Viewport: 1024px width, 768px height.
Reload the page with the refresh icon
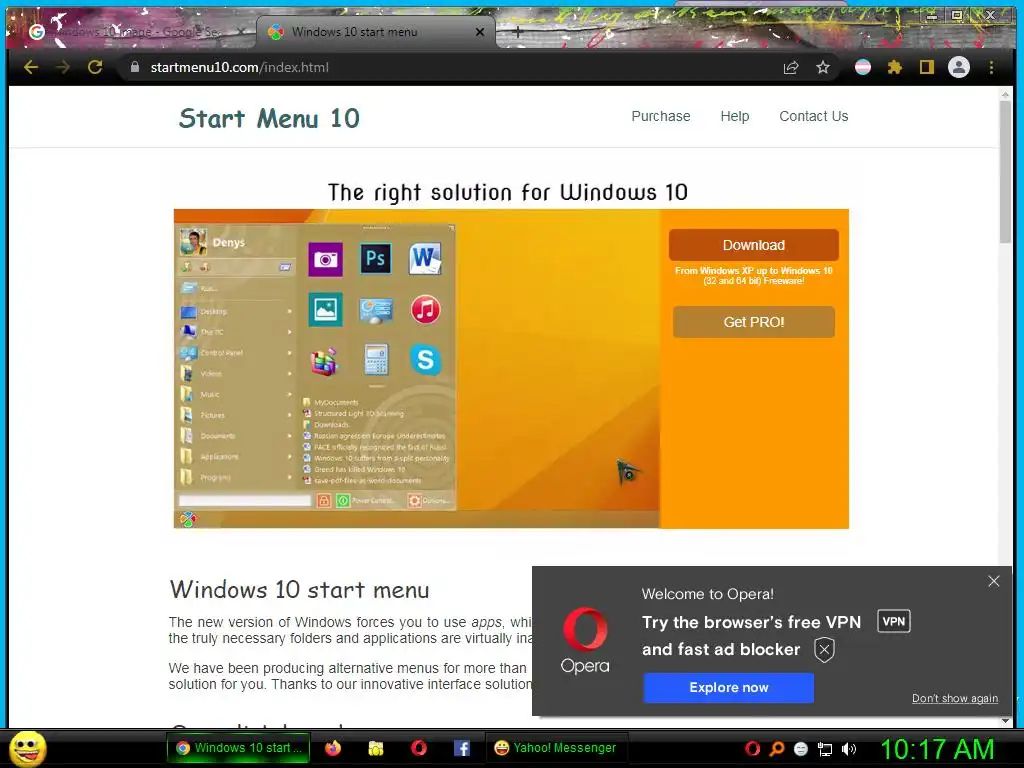click(x=95, y=67)
